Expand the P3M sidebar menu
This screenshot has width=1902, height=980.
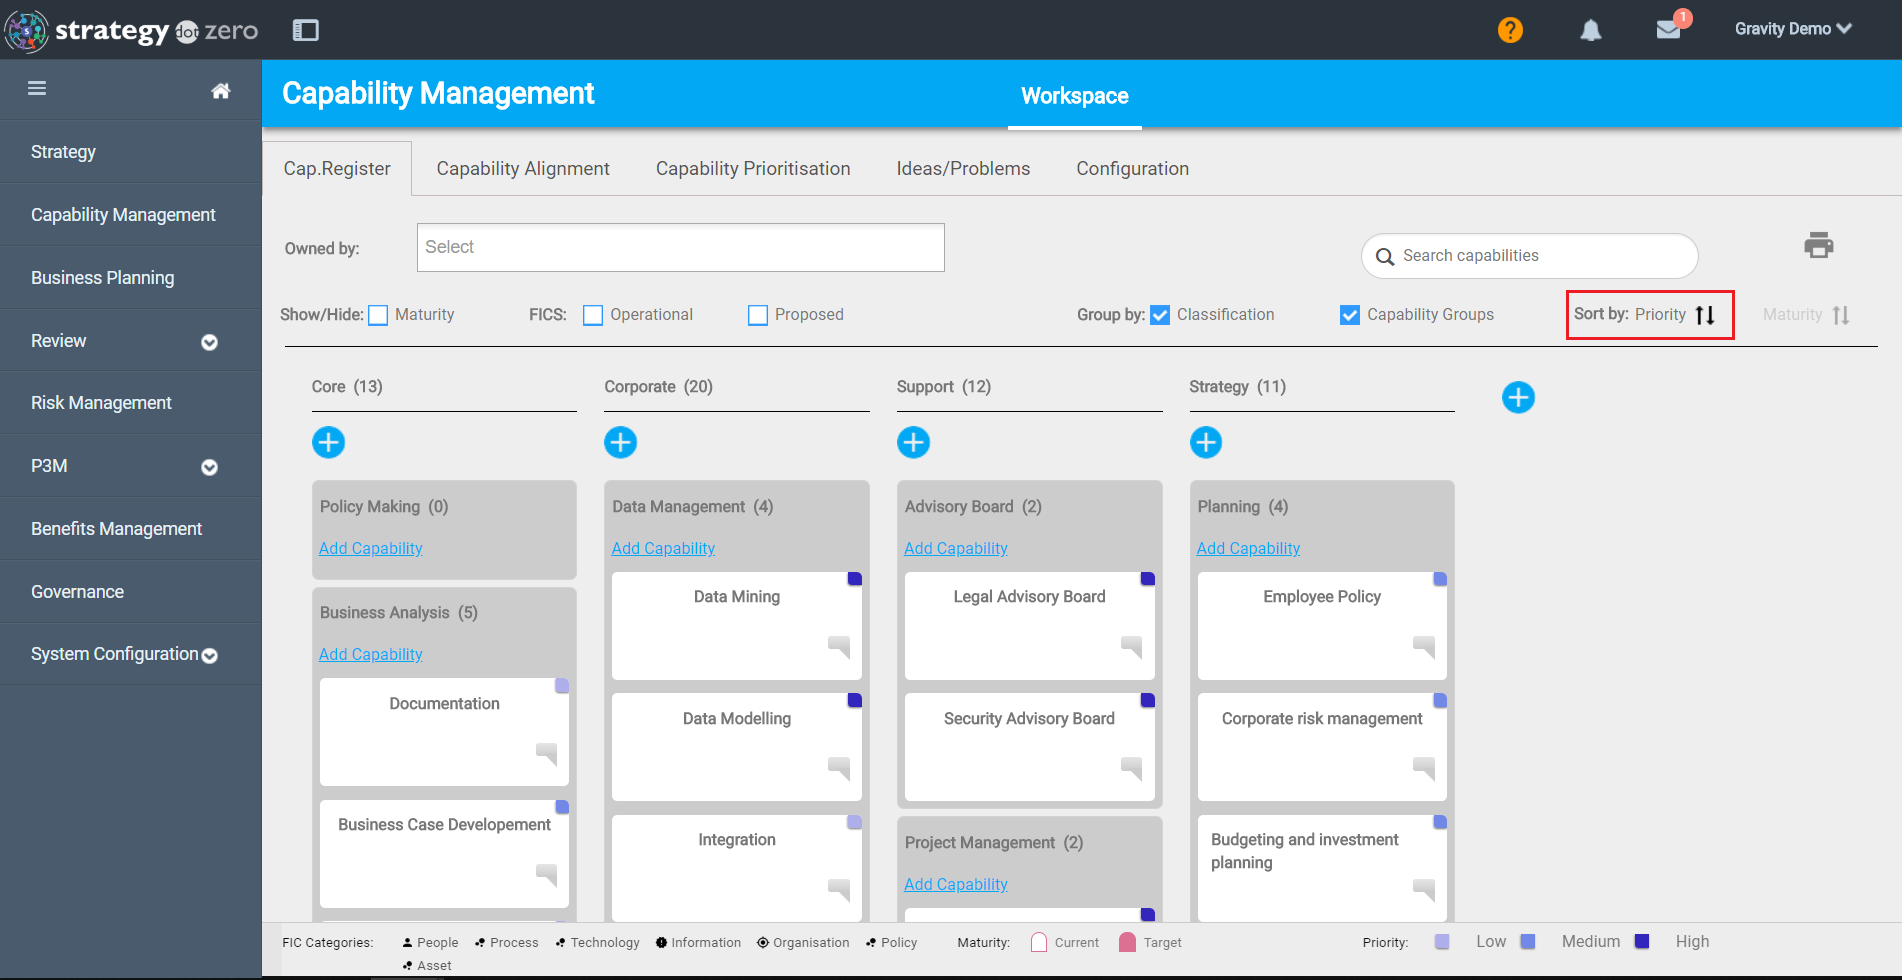(209, 467)
